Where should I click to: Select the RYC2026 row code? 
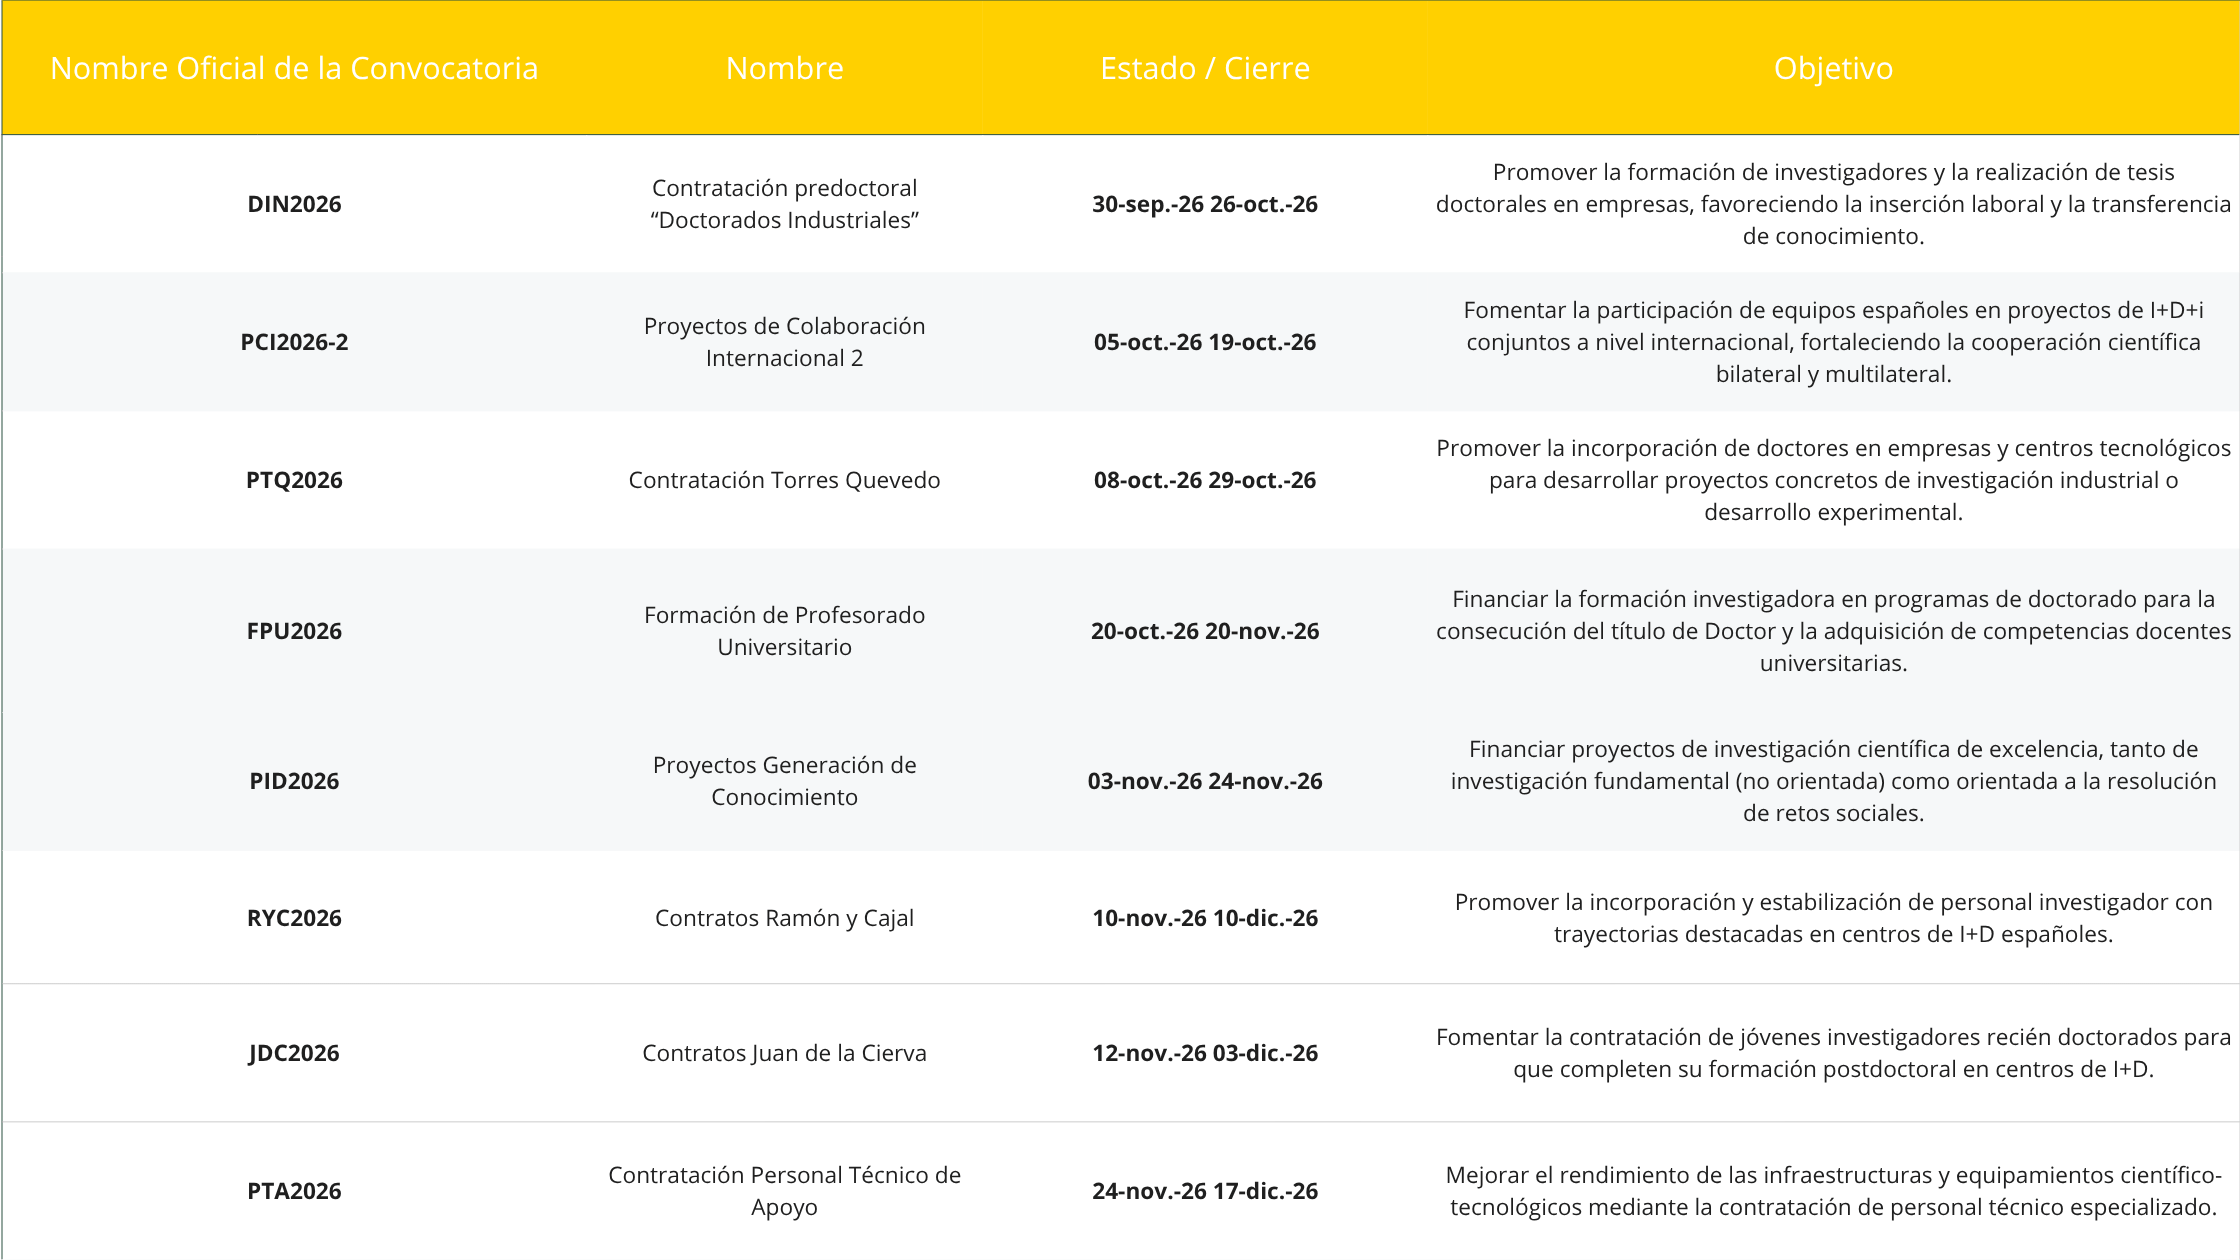tap(294, 918)
